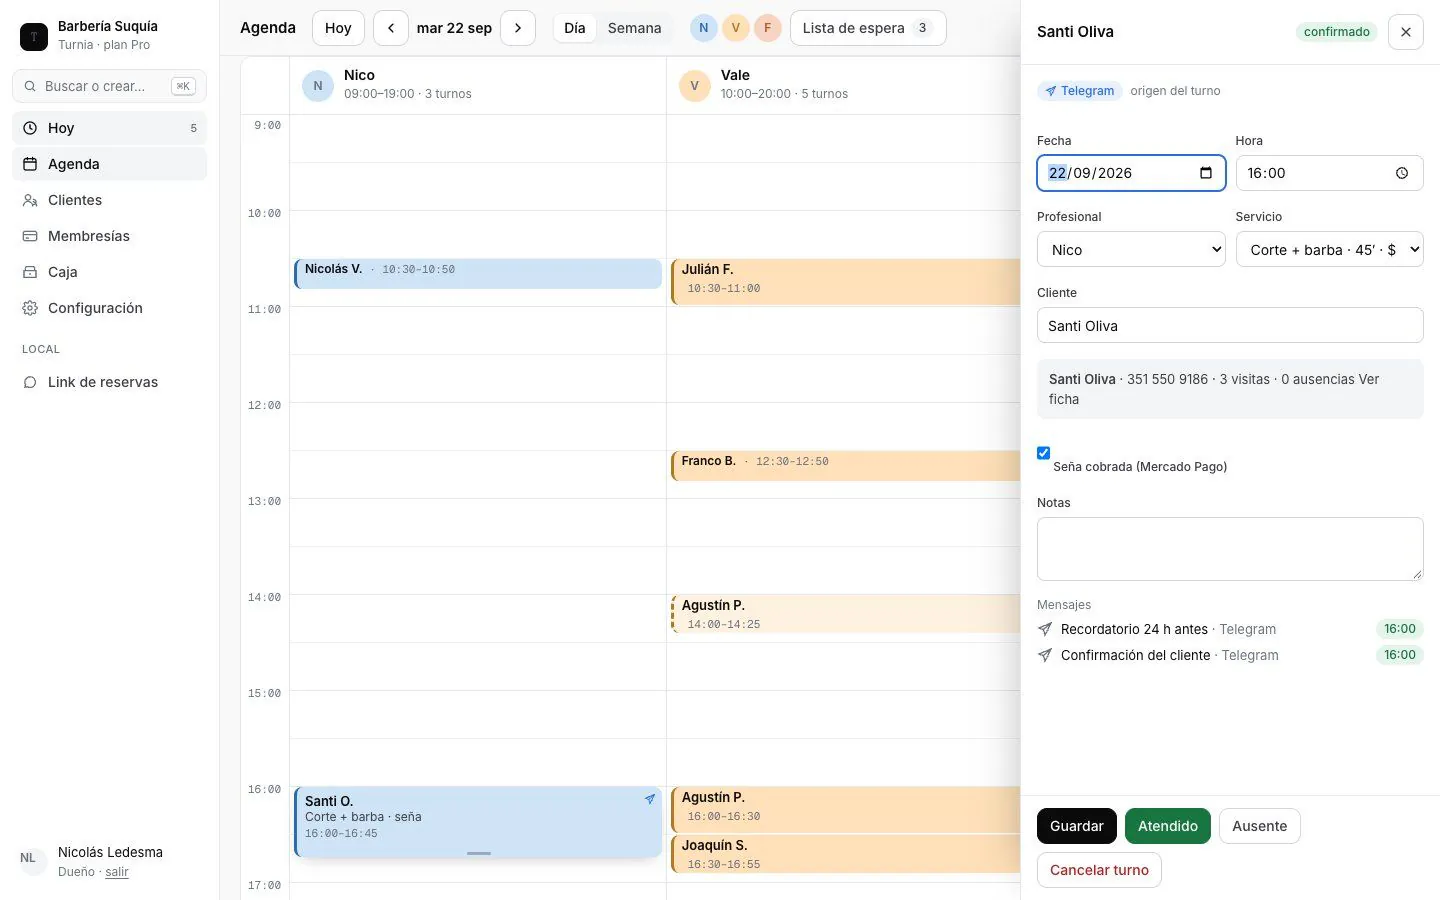Close the Santi Oliva panel
The image size is (1440, 900).
point(1406,32)
